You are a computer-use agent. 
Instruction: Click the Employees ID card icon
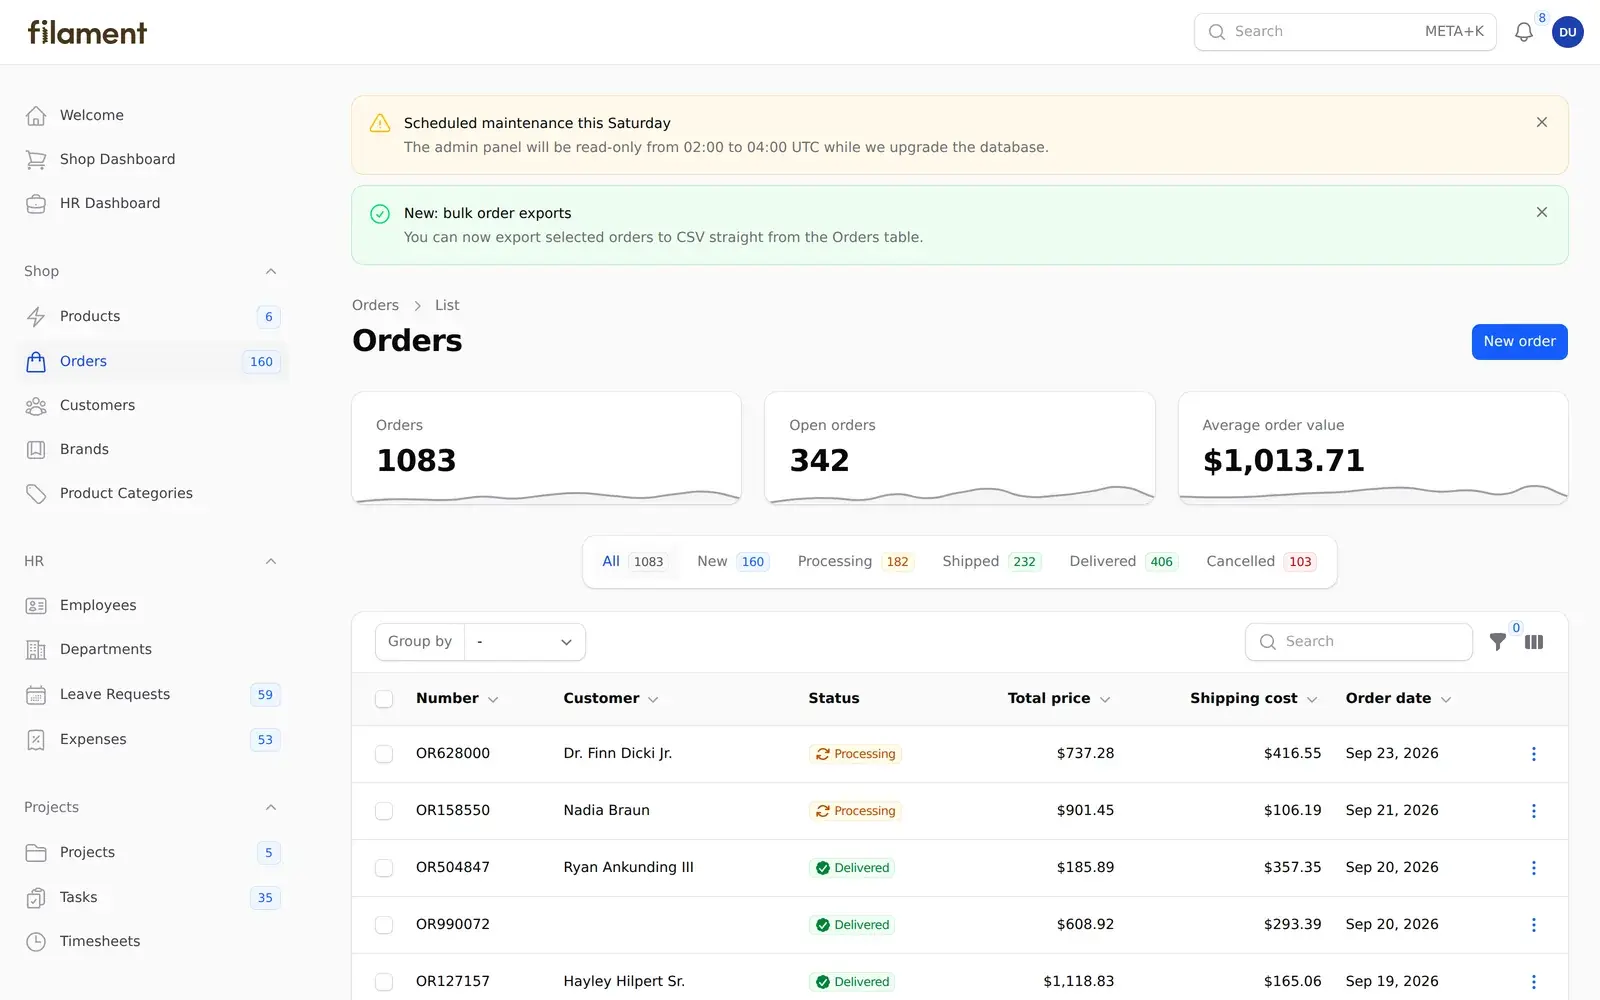(36, 606)
